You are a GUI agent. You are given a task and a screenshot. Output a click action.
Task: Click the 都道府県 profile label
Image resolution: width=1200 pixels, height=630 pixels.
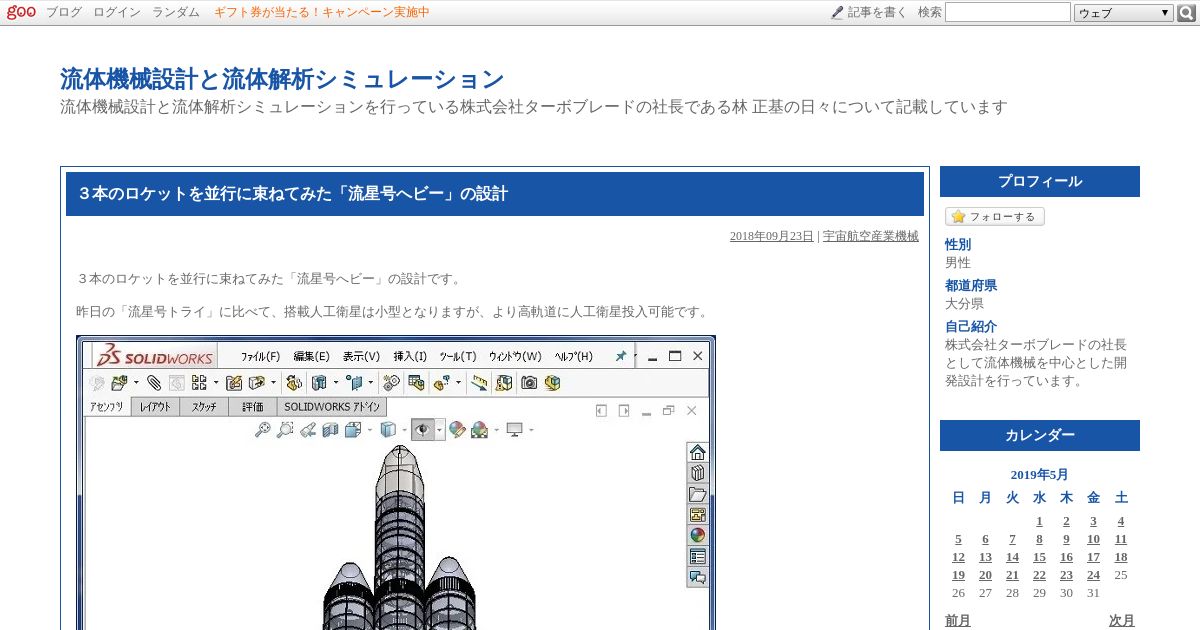coord(971,285)
